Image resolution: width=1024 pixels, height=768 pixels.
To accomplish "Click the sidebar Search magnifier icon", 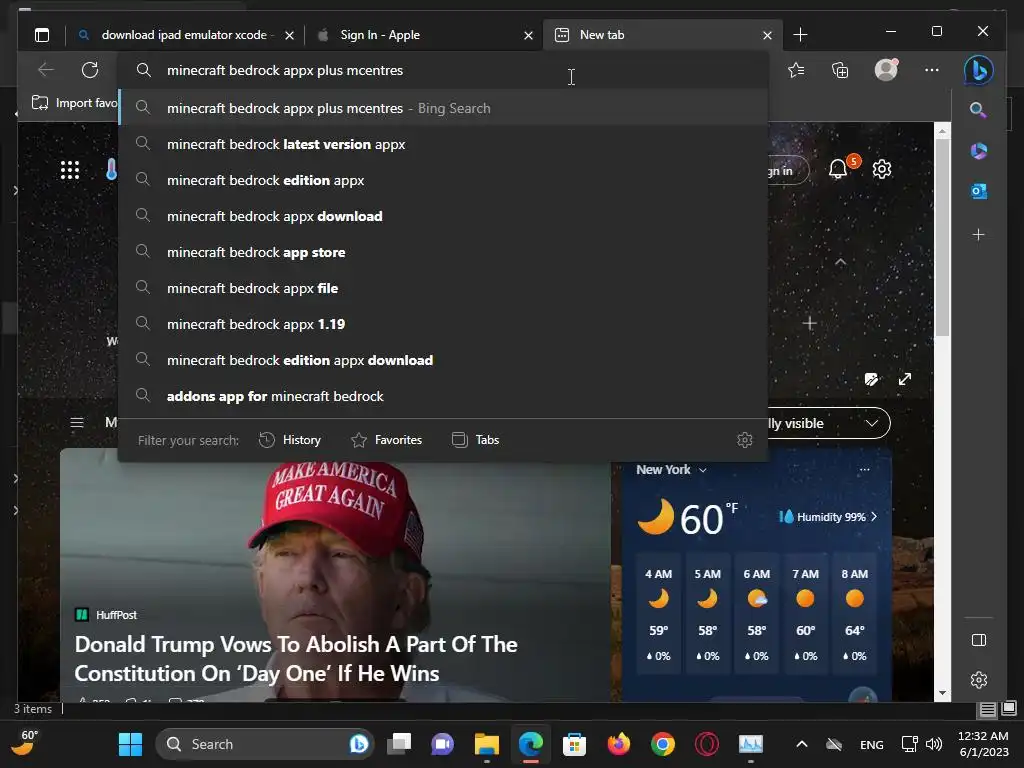I will 978,110.
